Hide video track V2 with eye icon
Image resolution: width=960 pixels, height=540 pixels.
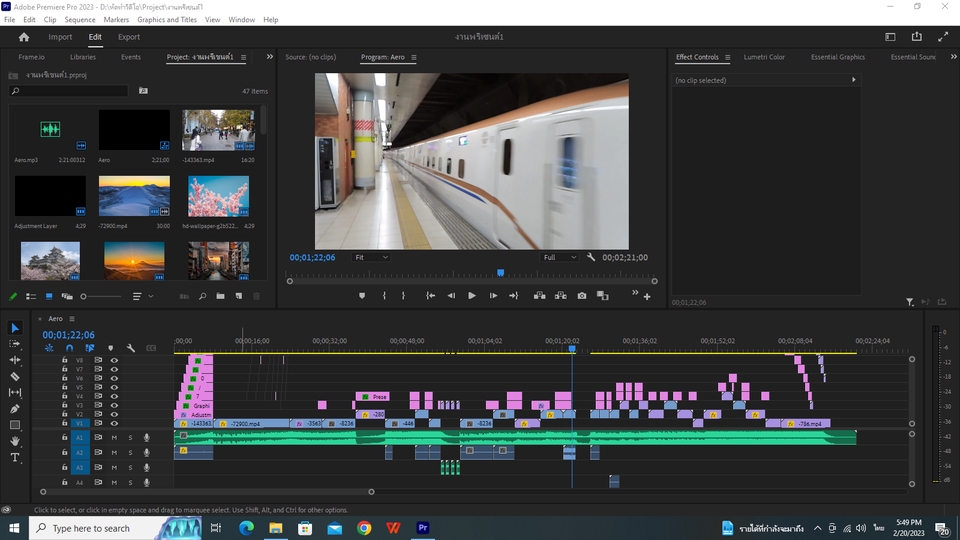tap(114, 414)
